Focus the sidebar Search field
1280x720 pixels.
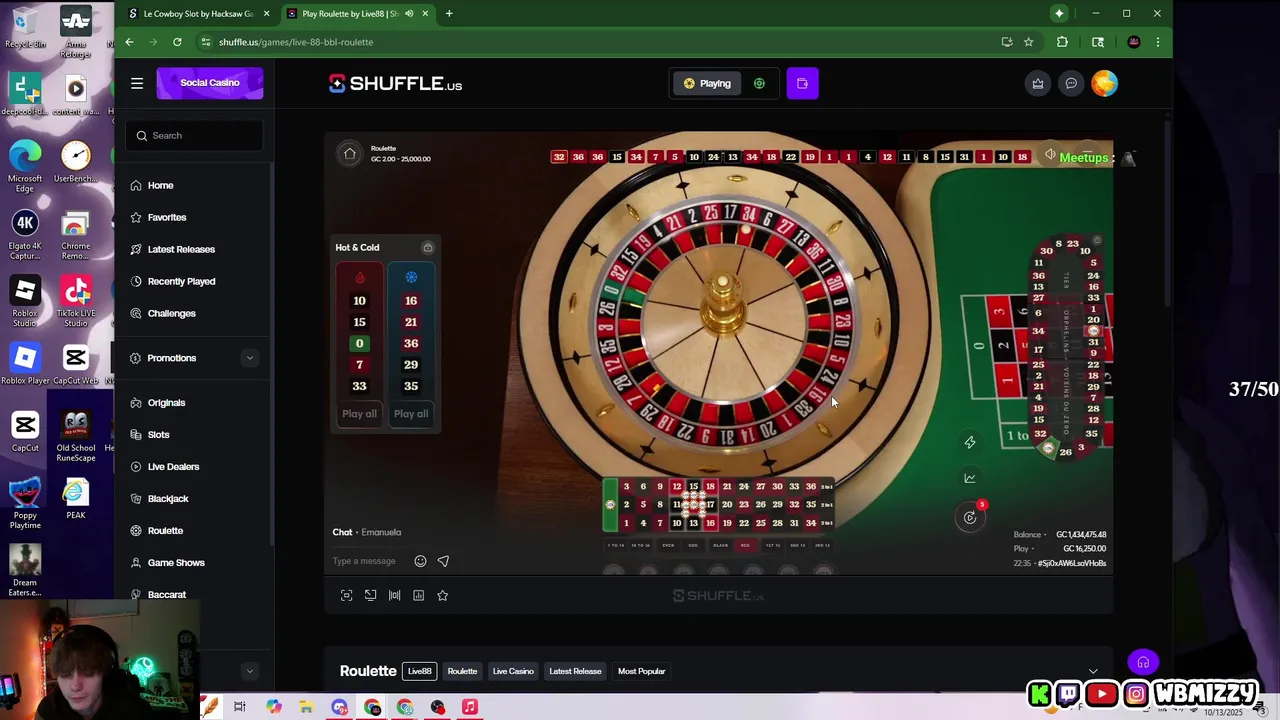[194, 135]
